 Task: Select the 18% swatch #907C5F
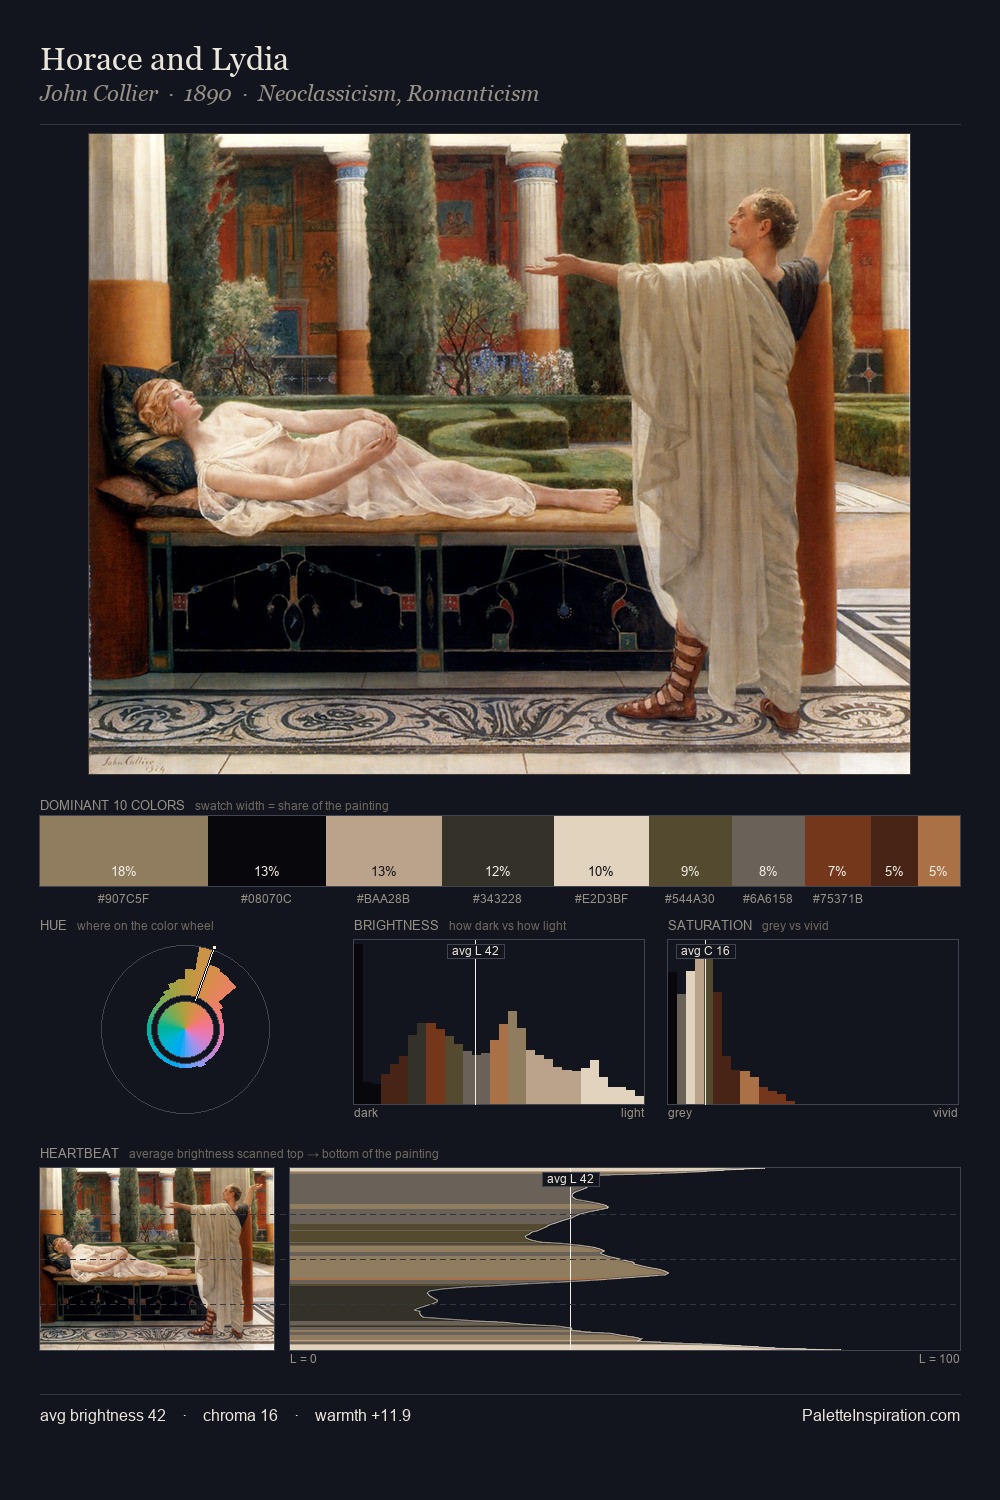pyautogui.click(x=124, y=851)
